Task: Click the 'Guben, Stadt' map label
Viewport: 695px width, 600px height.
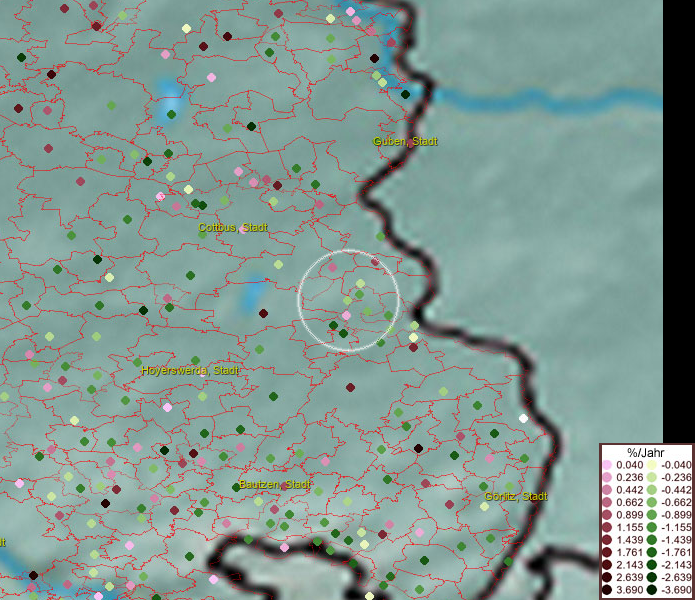Action: 405,141
